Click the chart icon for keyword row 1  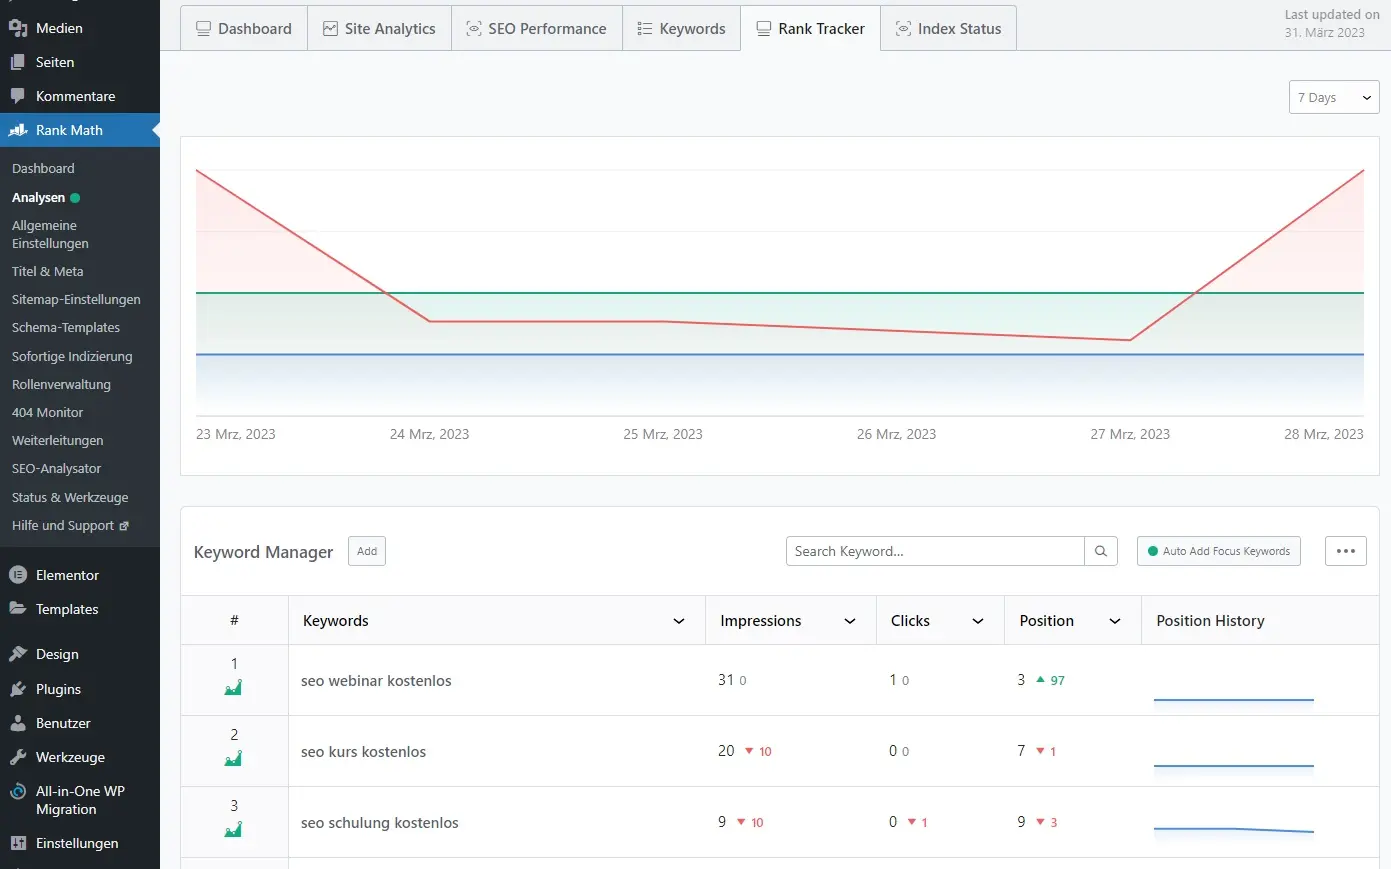234,687
